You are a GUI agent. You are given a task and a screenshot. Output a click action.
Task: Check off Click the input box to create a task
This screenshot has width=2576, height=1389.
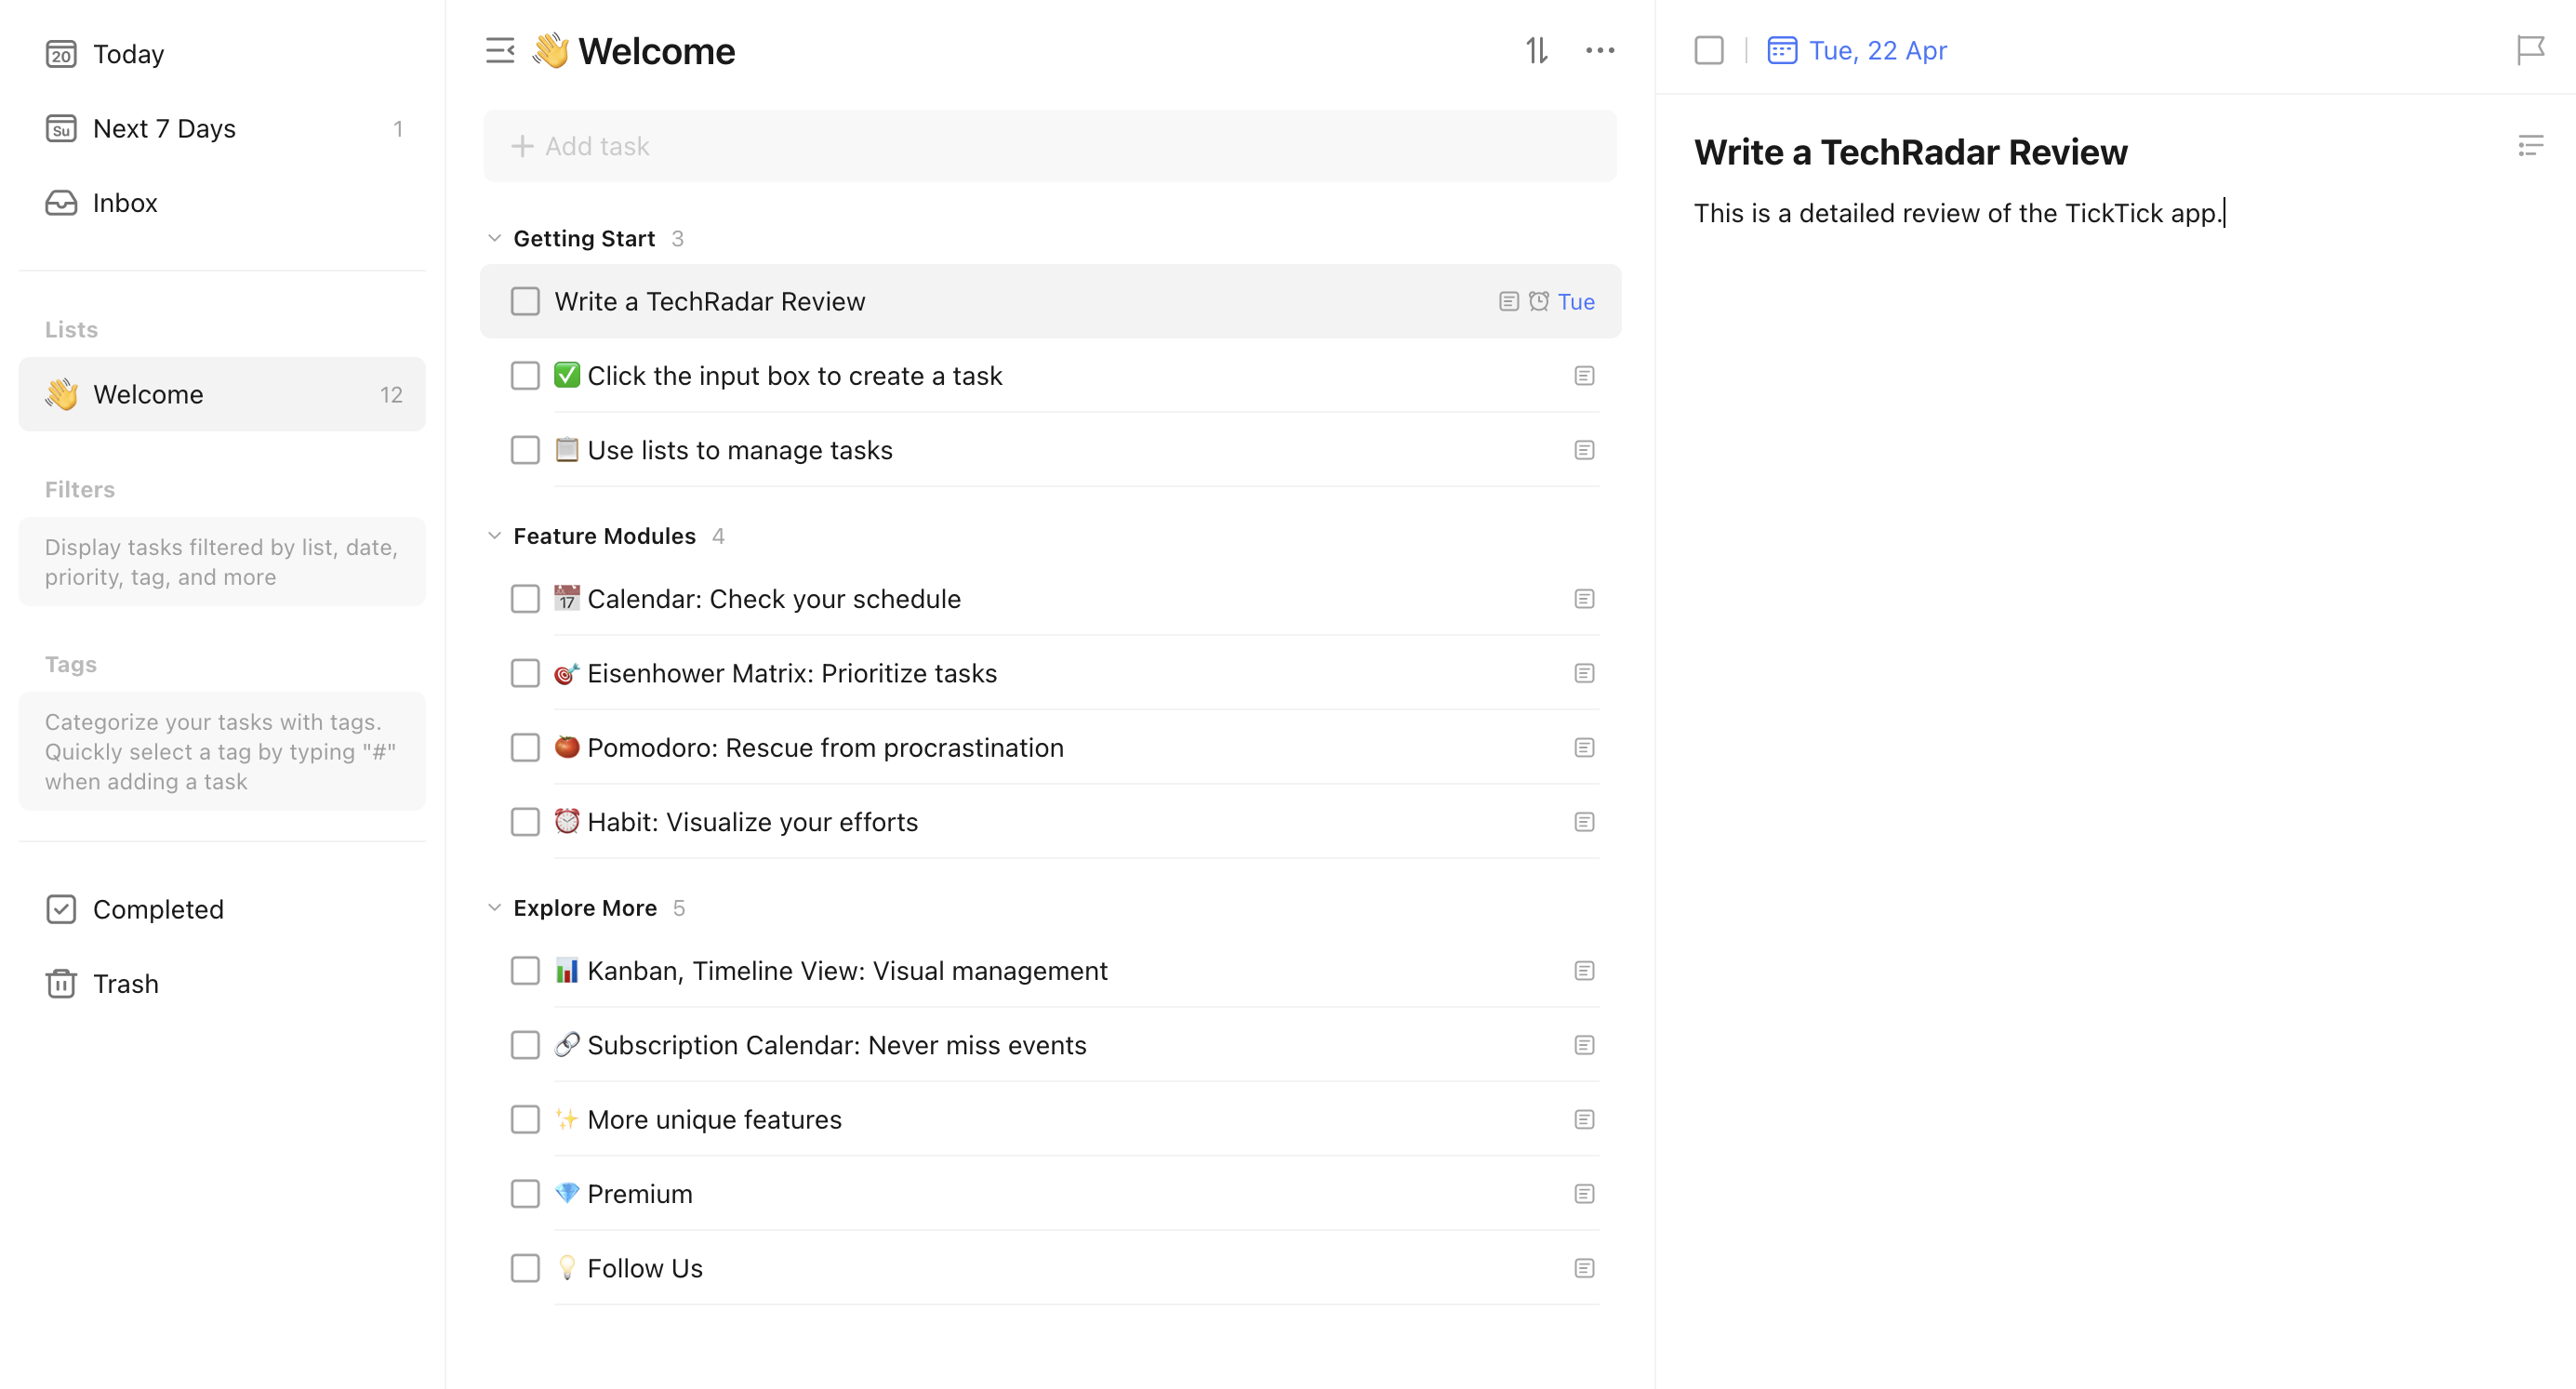click(x=525, y=376)
